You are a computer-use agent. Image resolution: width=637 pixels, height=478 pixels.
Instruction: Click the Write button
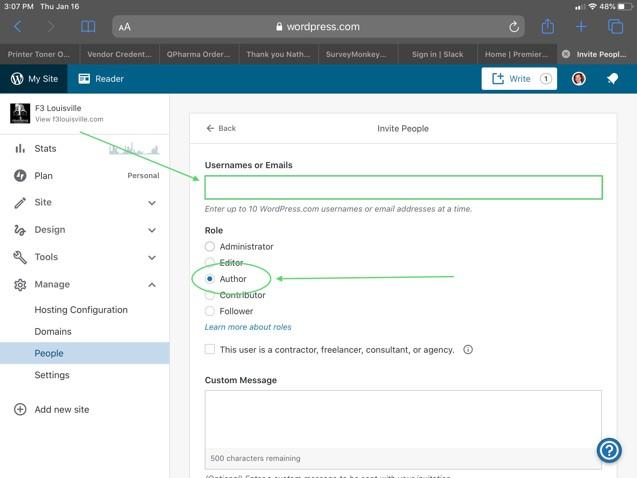tap(519, 79)
